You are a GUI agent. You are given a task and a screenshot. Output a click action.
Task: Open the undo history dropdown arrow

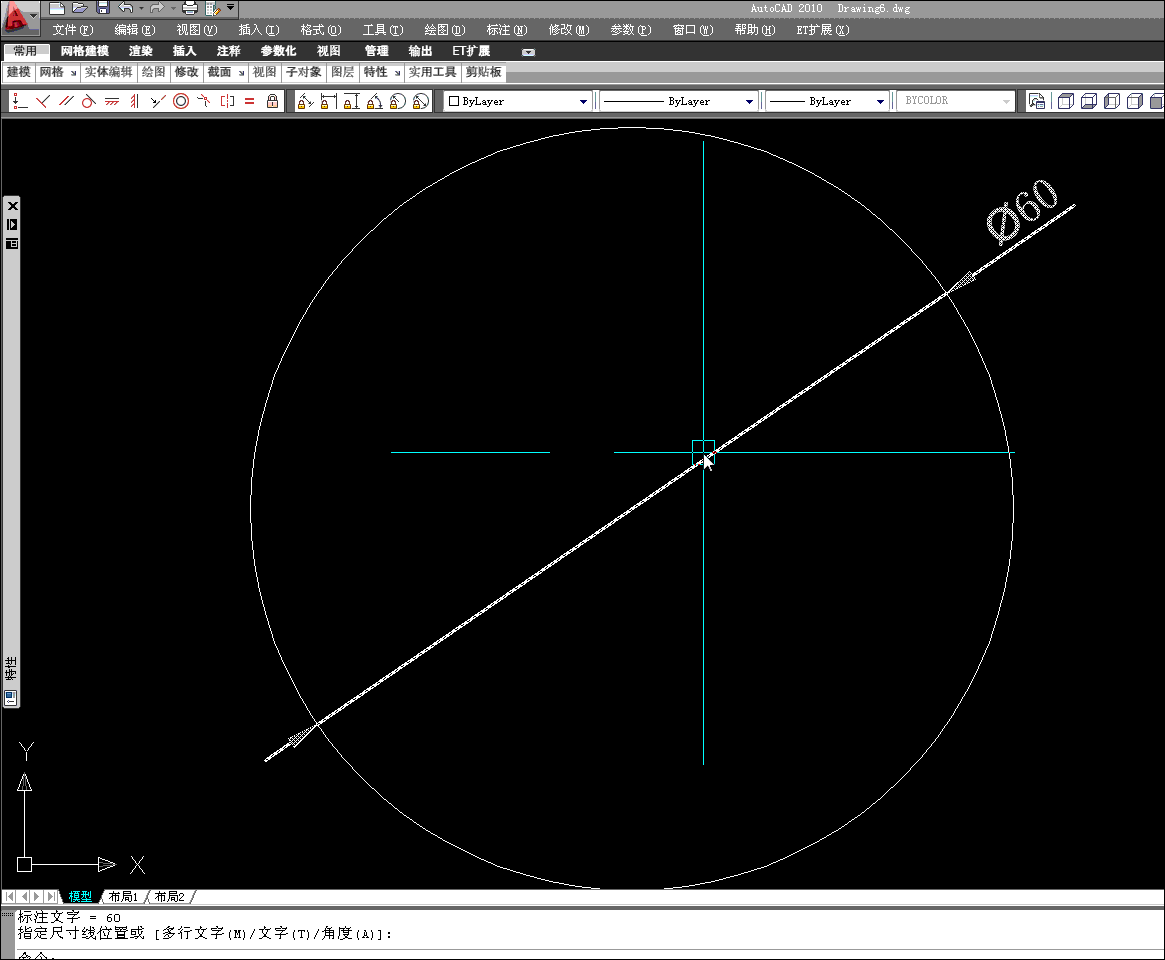click(x=141, y=8)
